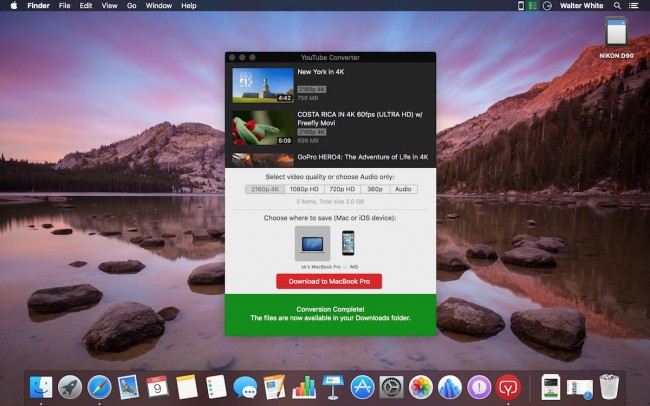Screen dimensions: 650x406
Task: Open blue crystal app icon in Dock
Action: click(x=450, y=387)
